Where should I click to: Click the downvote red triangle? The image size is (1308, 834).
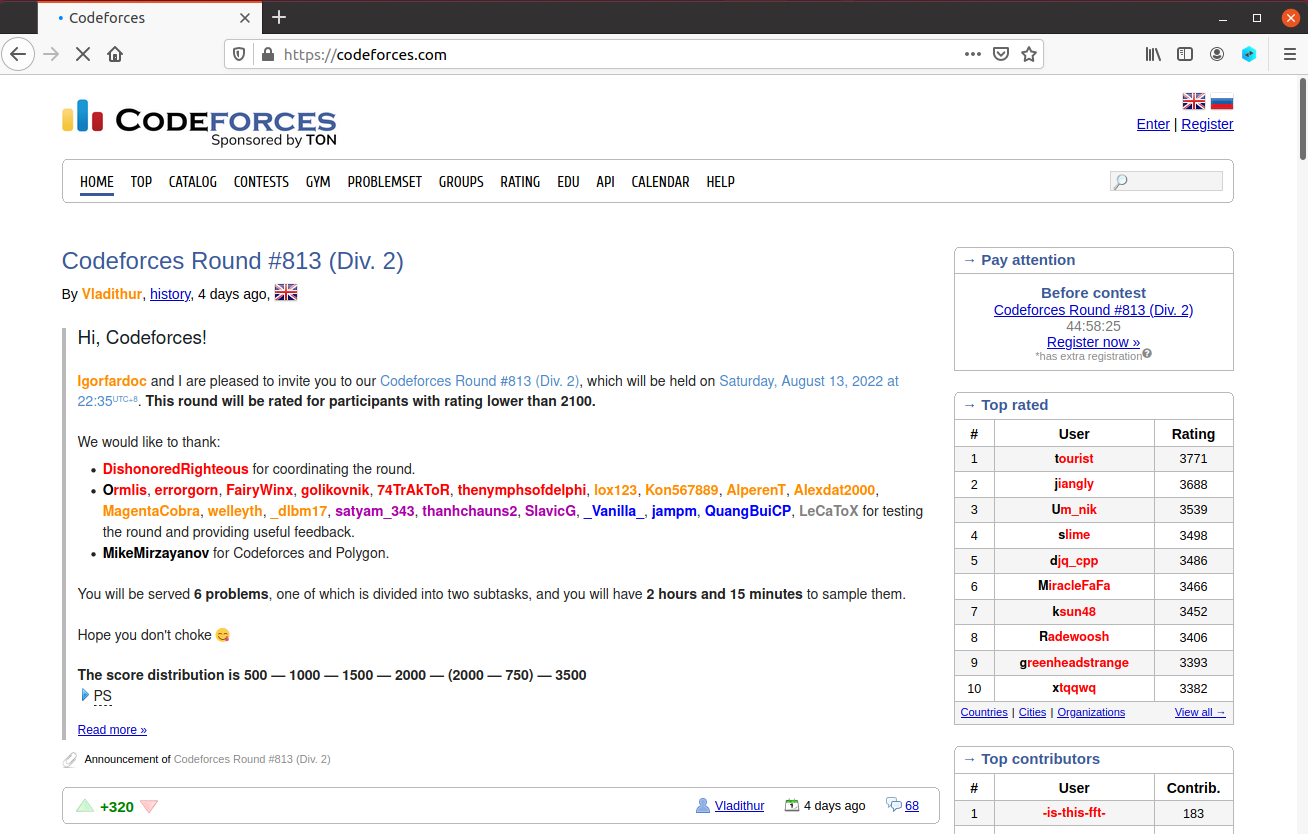(x=149, y=806)
